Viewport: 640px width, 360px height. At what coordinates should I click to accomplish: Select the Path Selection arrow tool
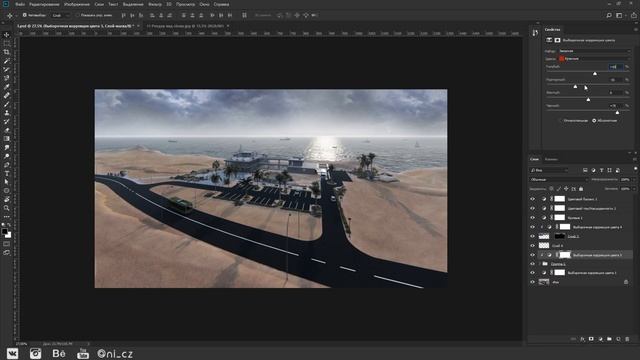pos(7,182)
